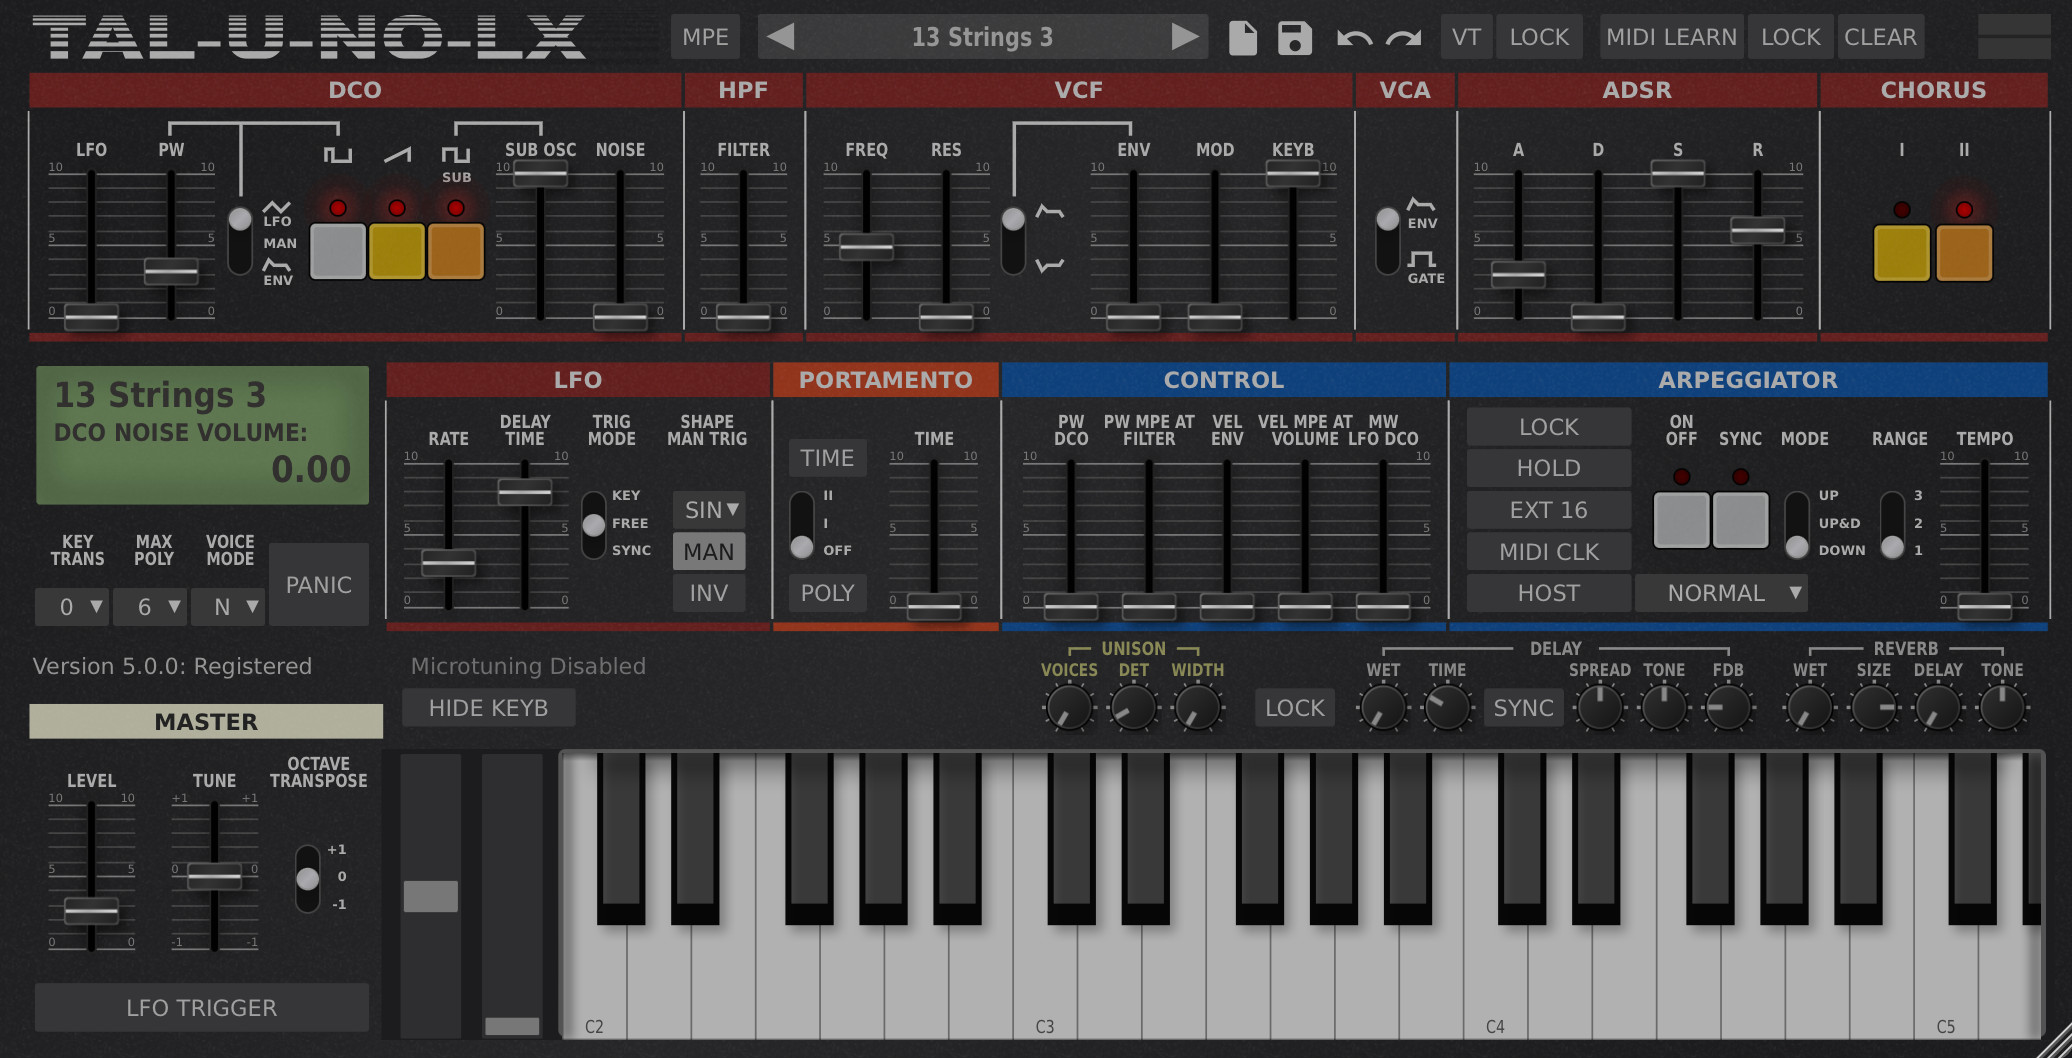Click the LOCK button next to MIDI LEARN

(x=1790, y=37)
